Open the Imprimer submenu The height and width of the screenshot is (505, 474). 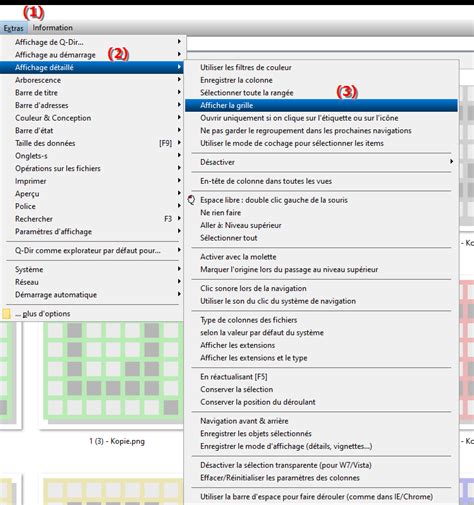[x=92, y=181]
